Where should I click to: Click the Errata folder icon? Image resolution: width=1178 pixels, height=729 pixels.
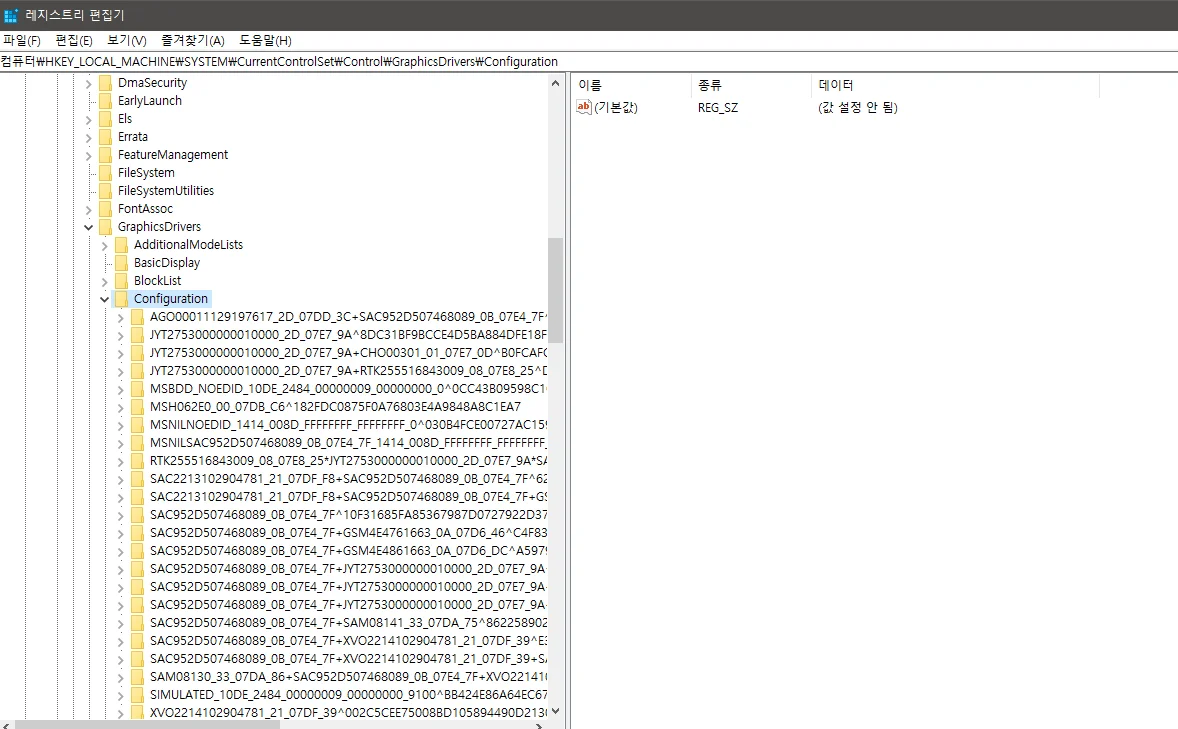(x=105, y=137)
